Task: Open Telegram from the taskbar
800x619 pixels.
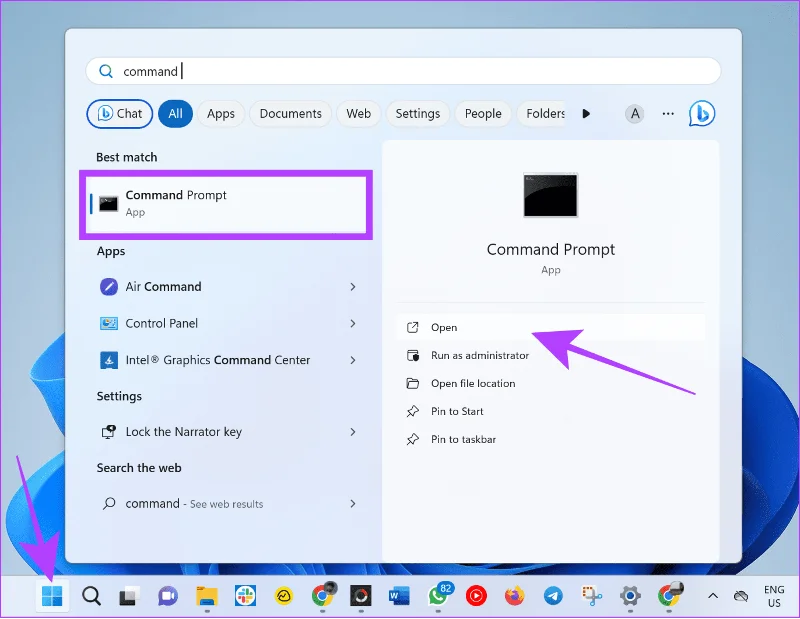Action: point(553,596)
